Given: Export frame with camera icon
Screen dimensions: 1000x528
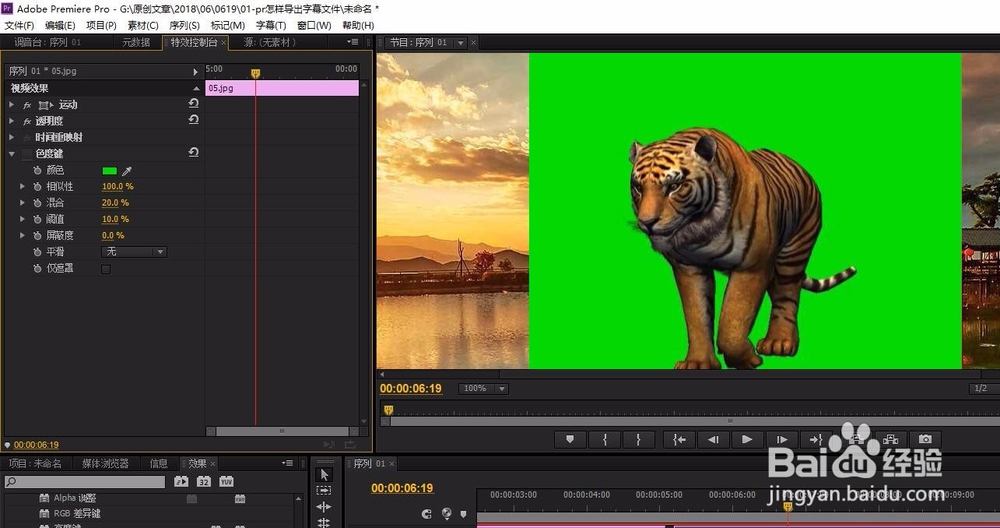Looking at the screenshot, I should pos(925,439).
